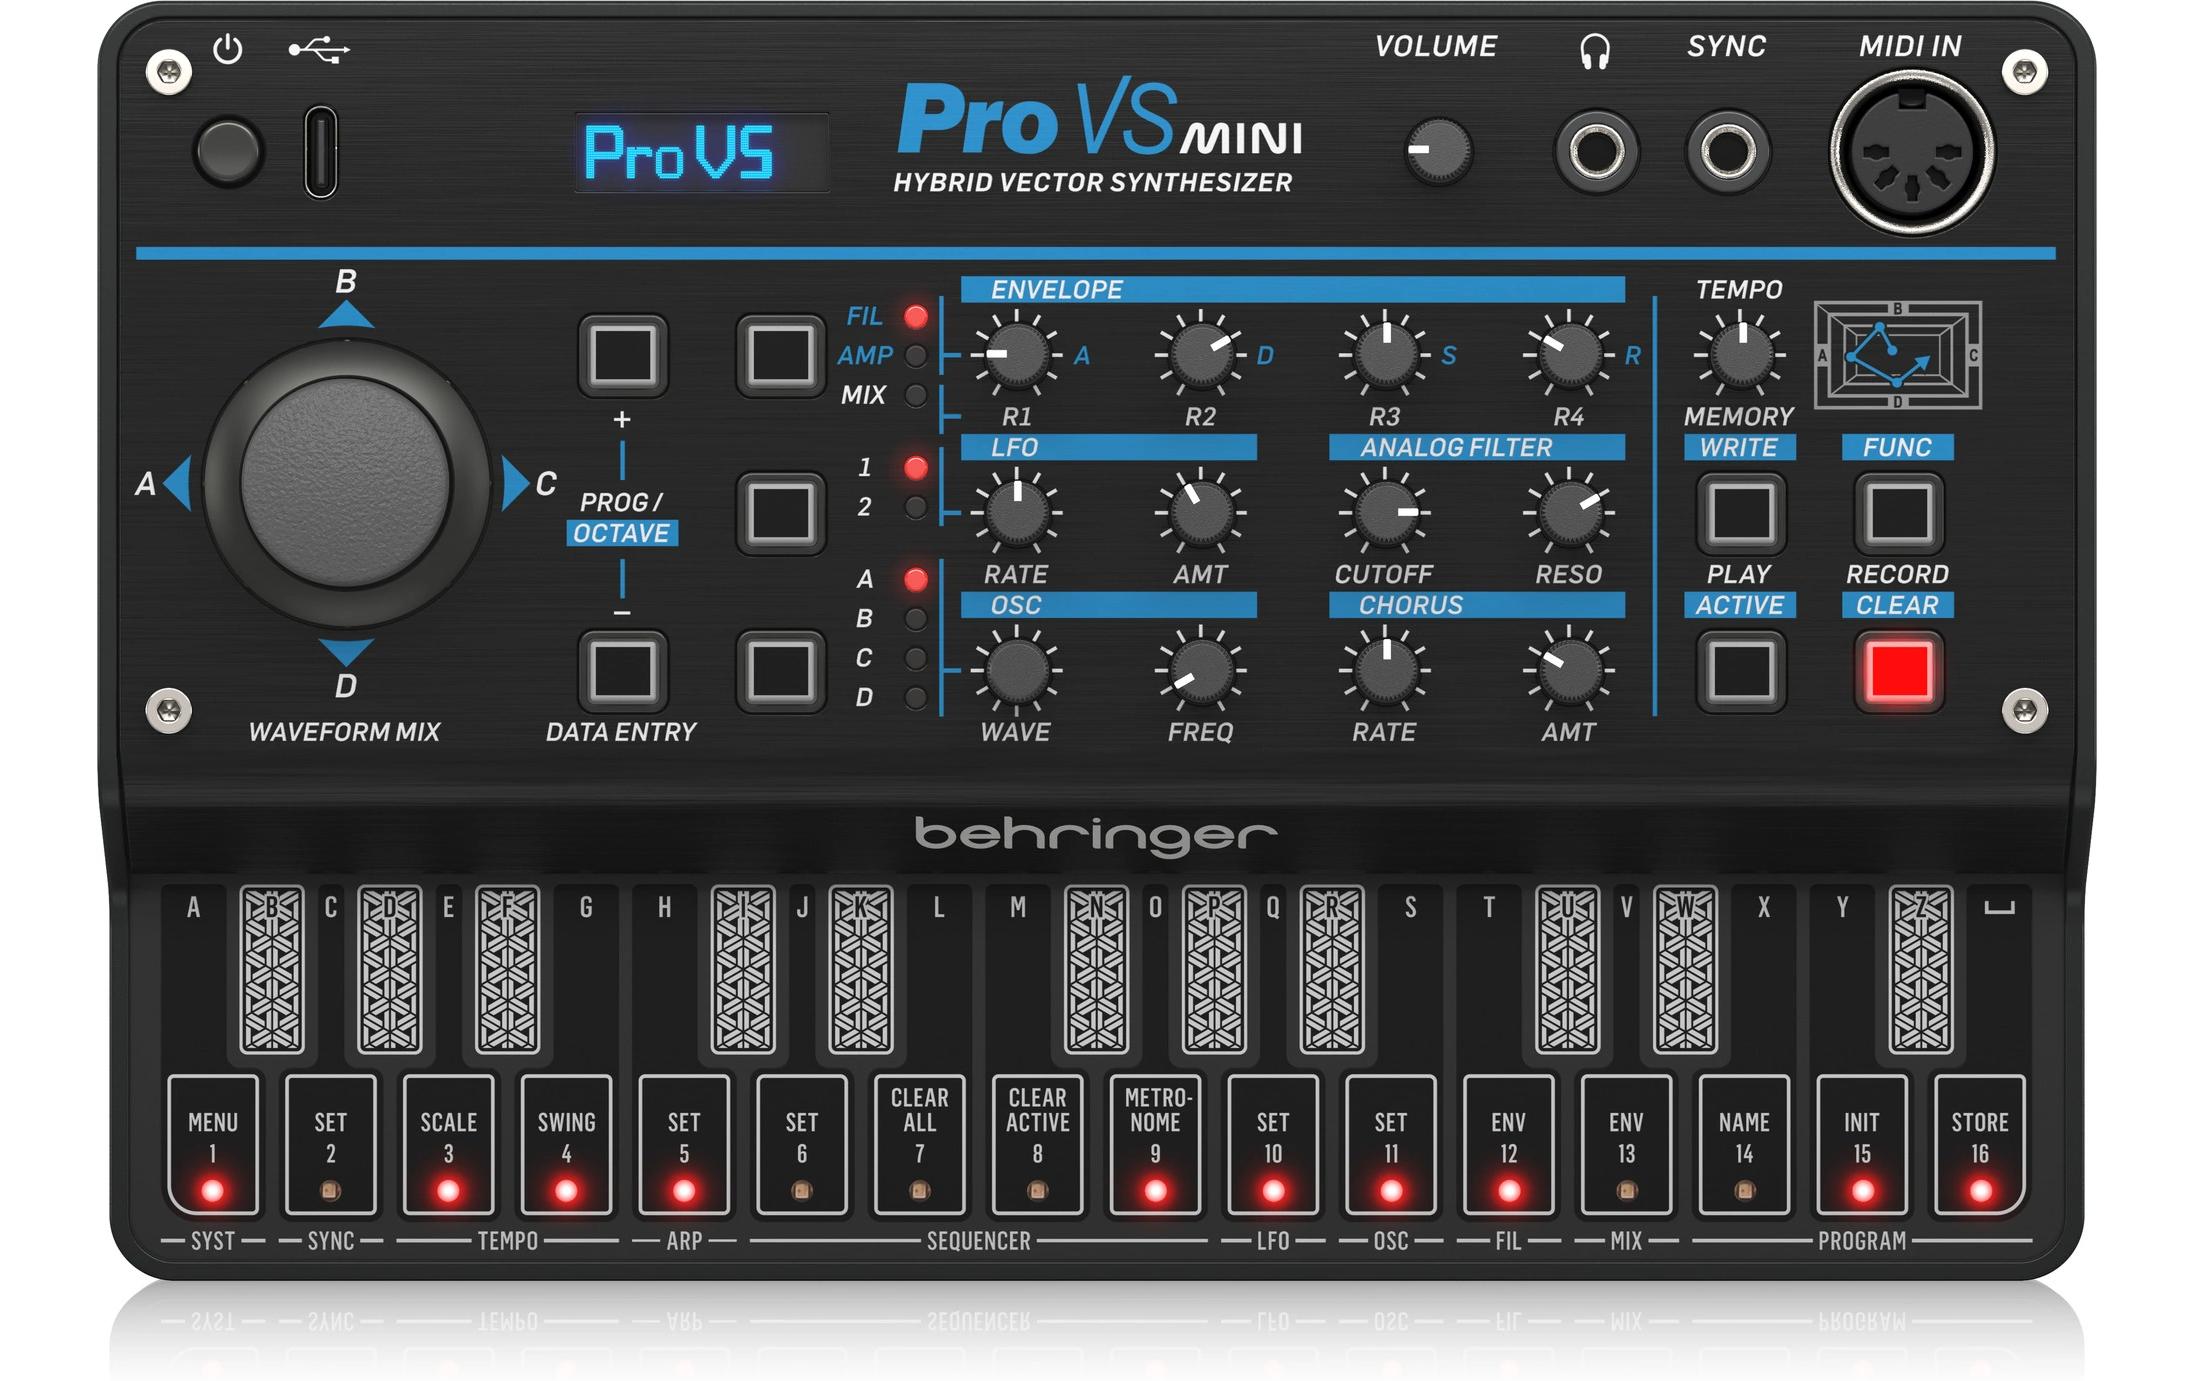
Task: Click the white key labeled A
Action: tap(194, 975)
